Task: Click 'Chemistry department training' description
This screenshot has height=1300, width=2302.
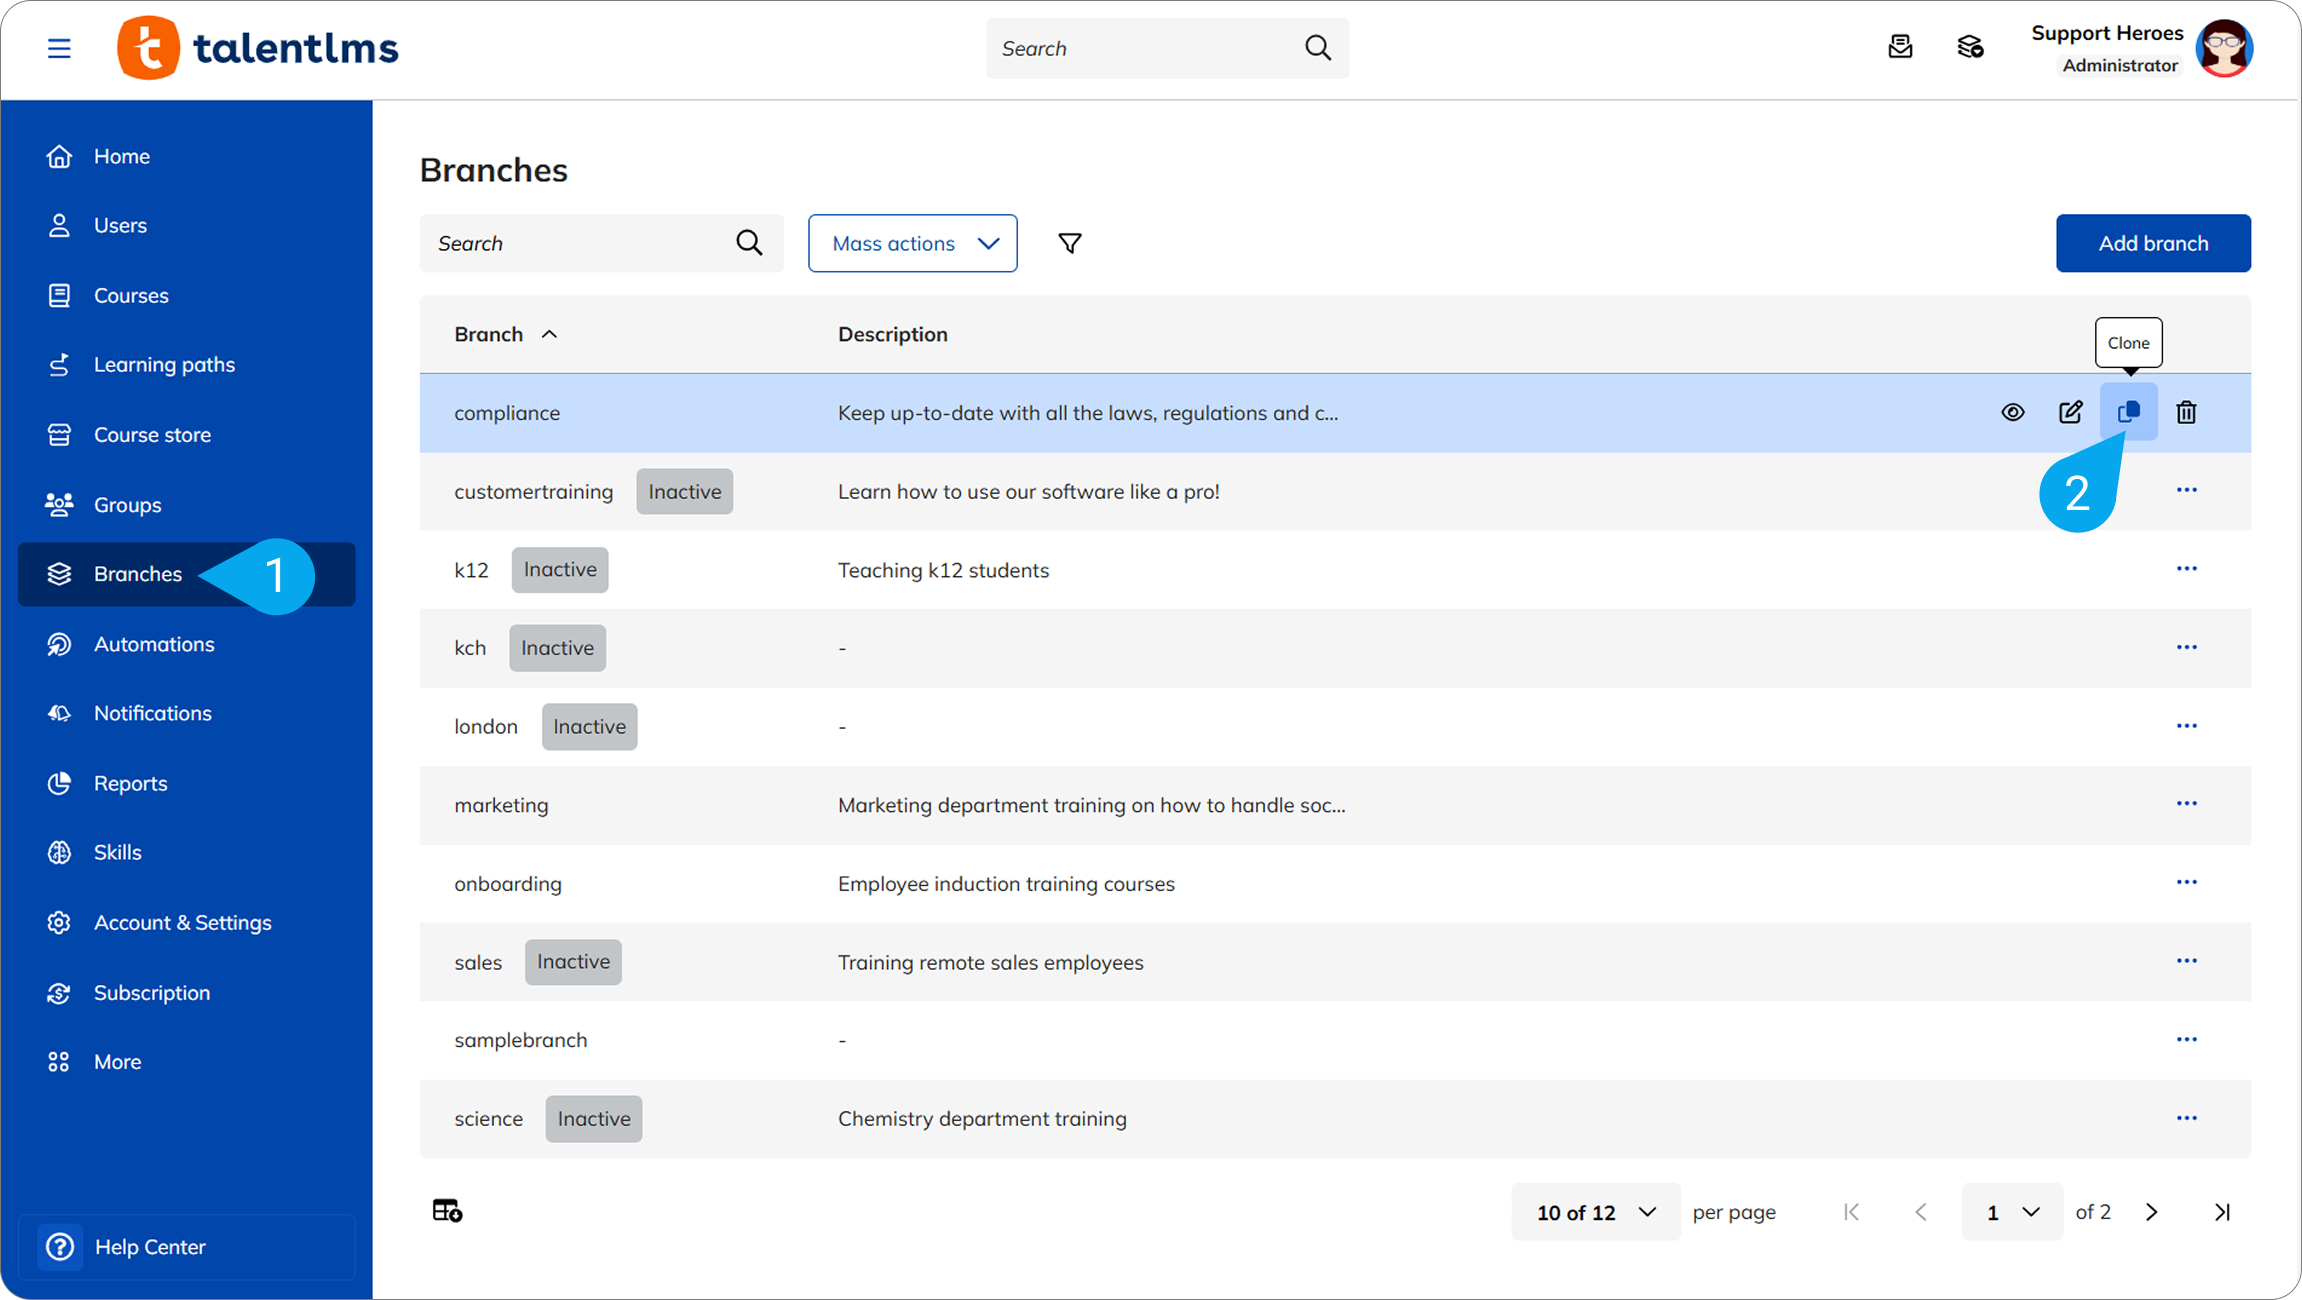Action: click(982, 1118)
